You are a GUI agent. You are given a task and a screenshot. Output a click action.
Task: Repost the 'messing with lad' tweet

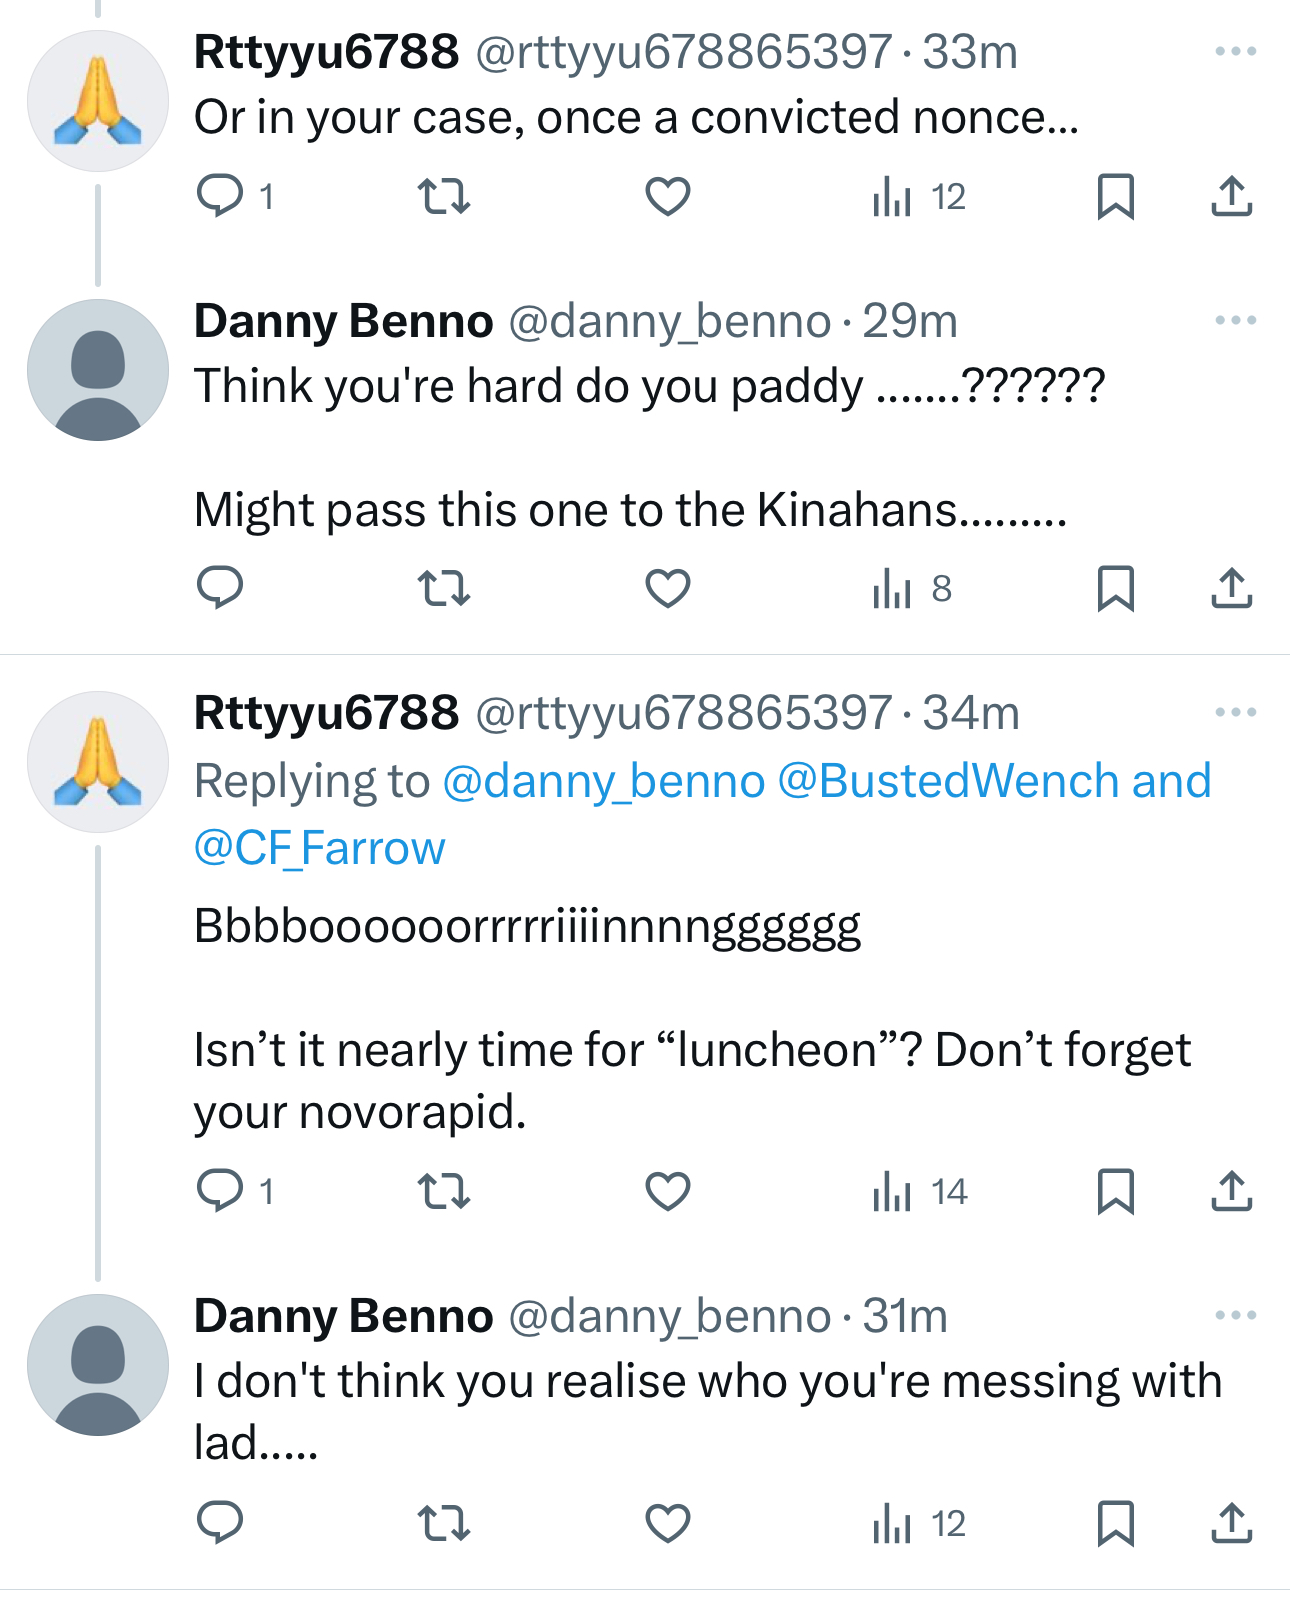(x=443, y=1524)
